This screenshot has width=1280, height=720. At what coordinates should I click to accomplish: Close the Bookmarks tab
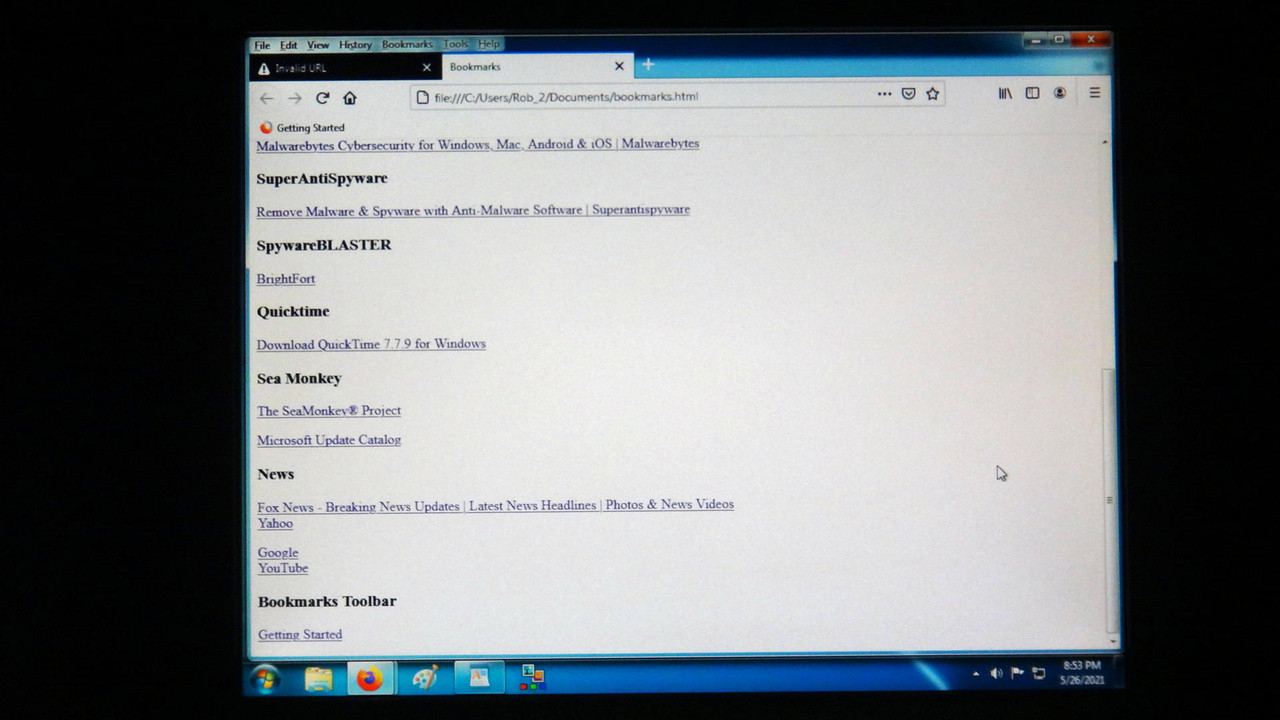click(619, 66)
